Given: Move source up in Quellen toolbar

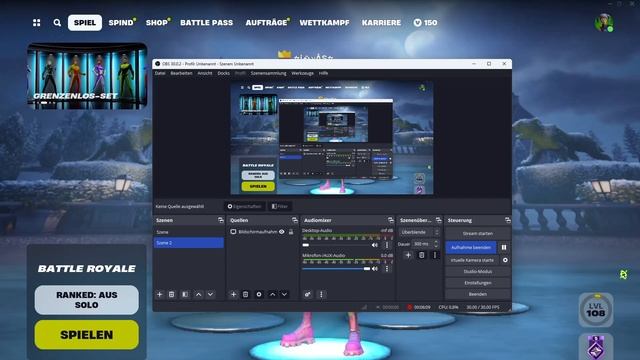Looking at the screenshot, I should pyautogui.click(x=272, y=294).
